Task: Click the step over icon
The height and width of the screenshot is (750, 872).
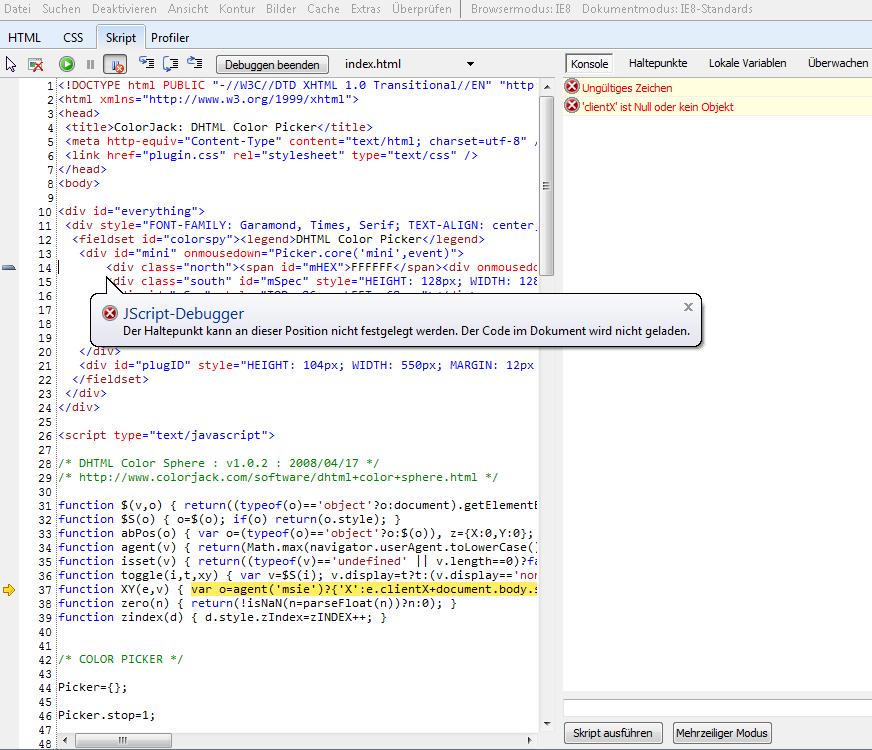Action: click(170, 64)
